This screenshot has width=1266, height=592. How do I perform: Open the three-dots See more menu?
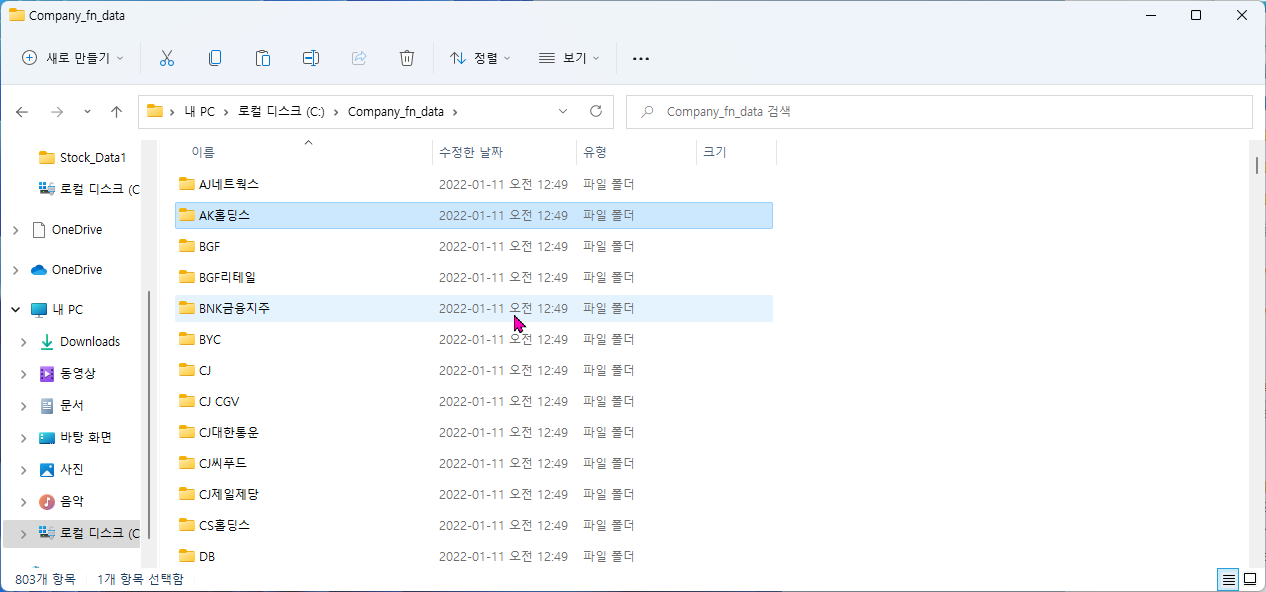pos(641,59)
